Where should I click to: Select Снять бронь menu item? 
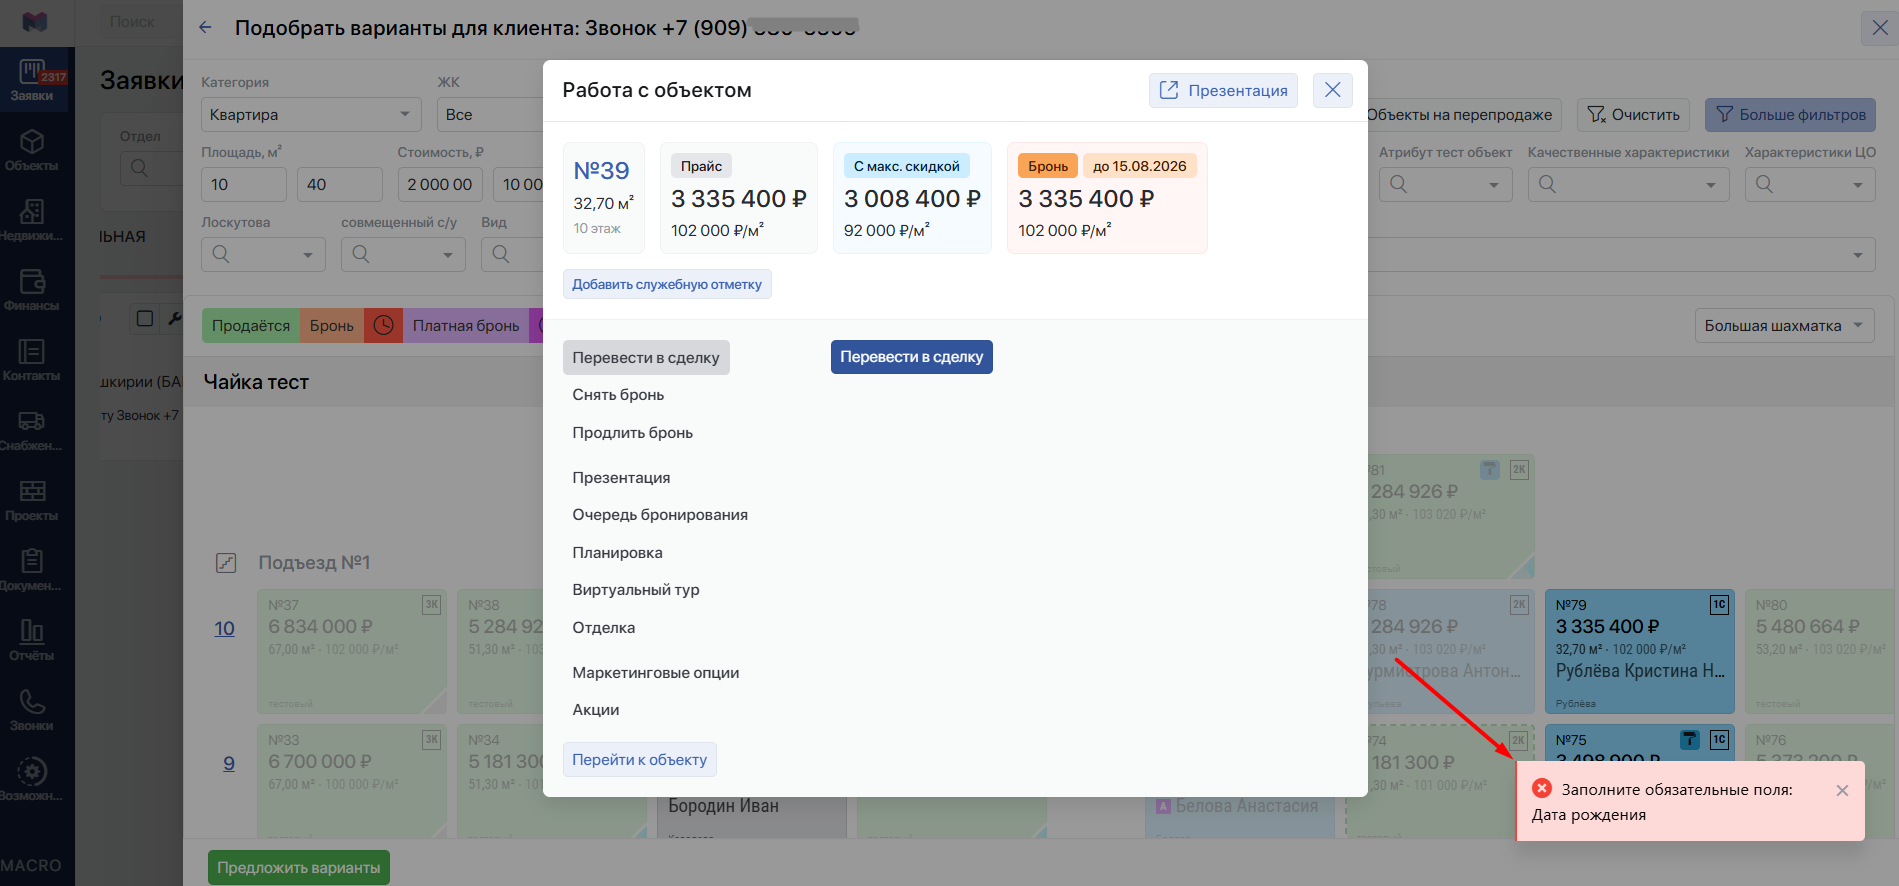pos(618,395)
